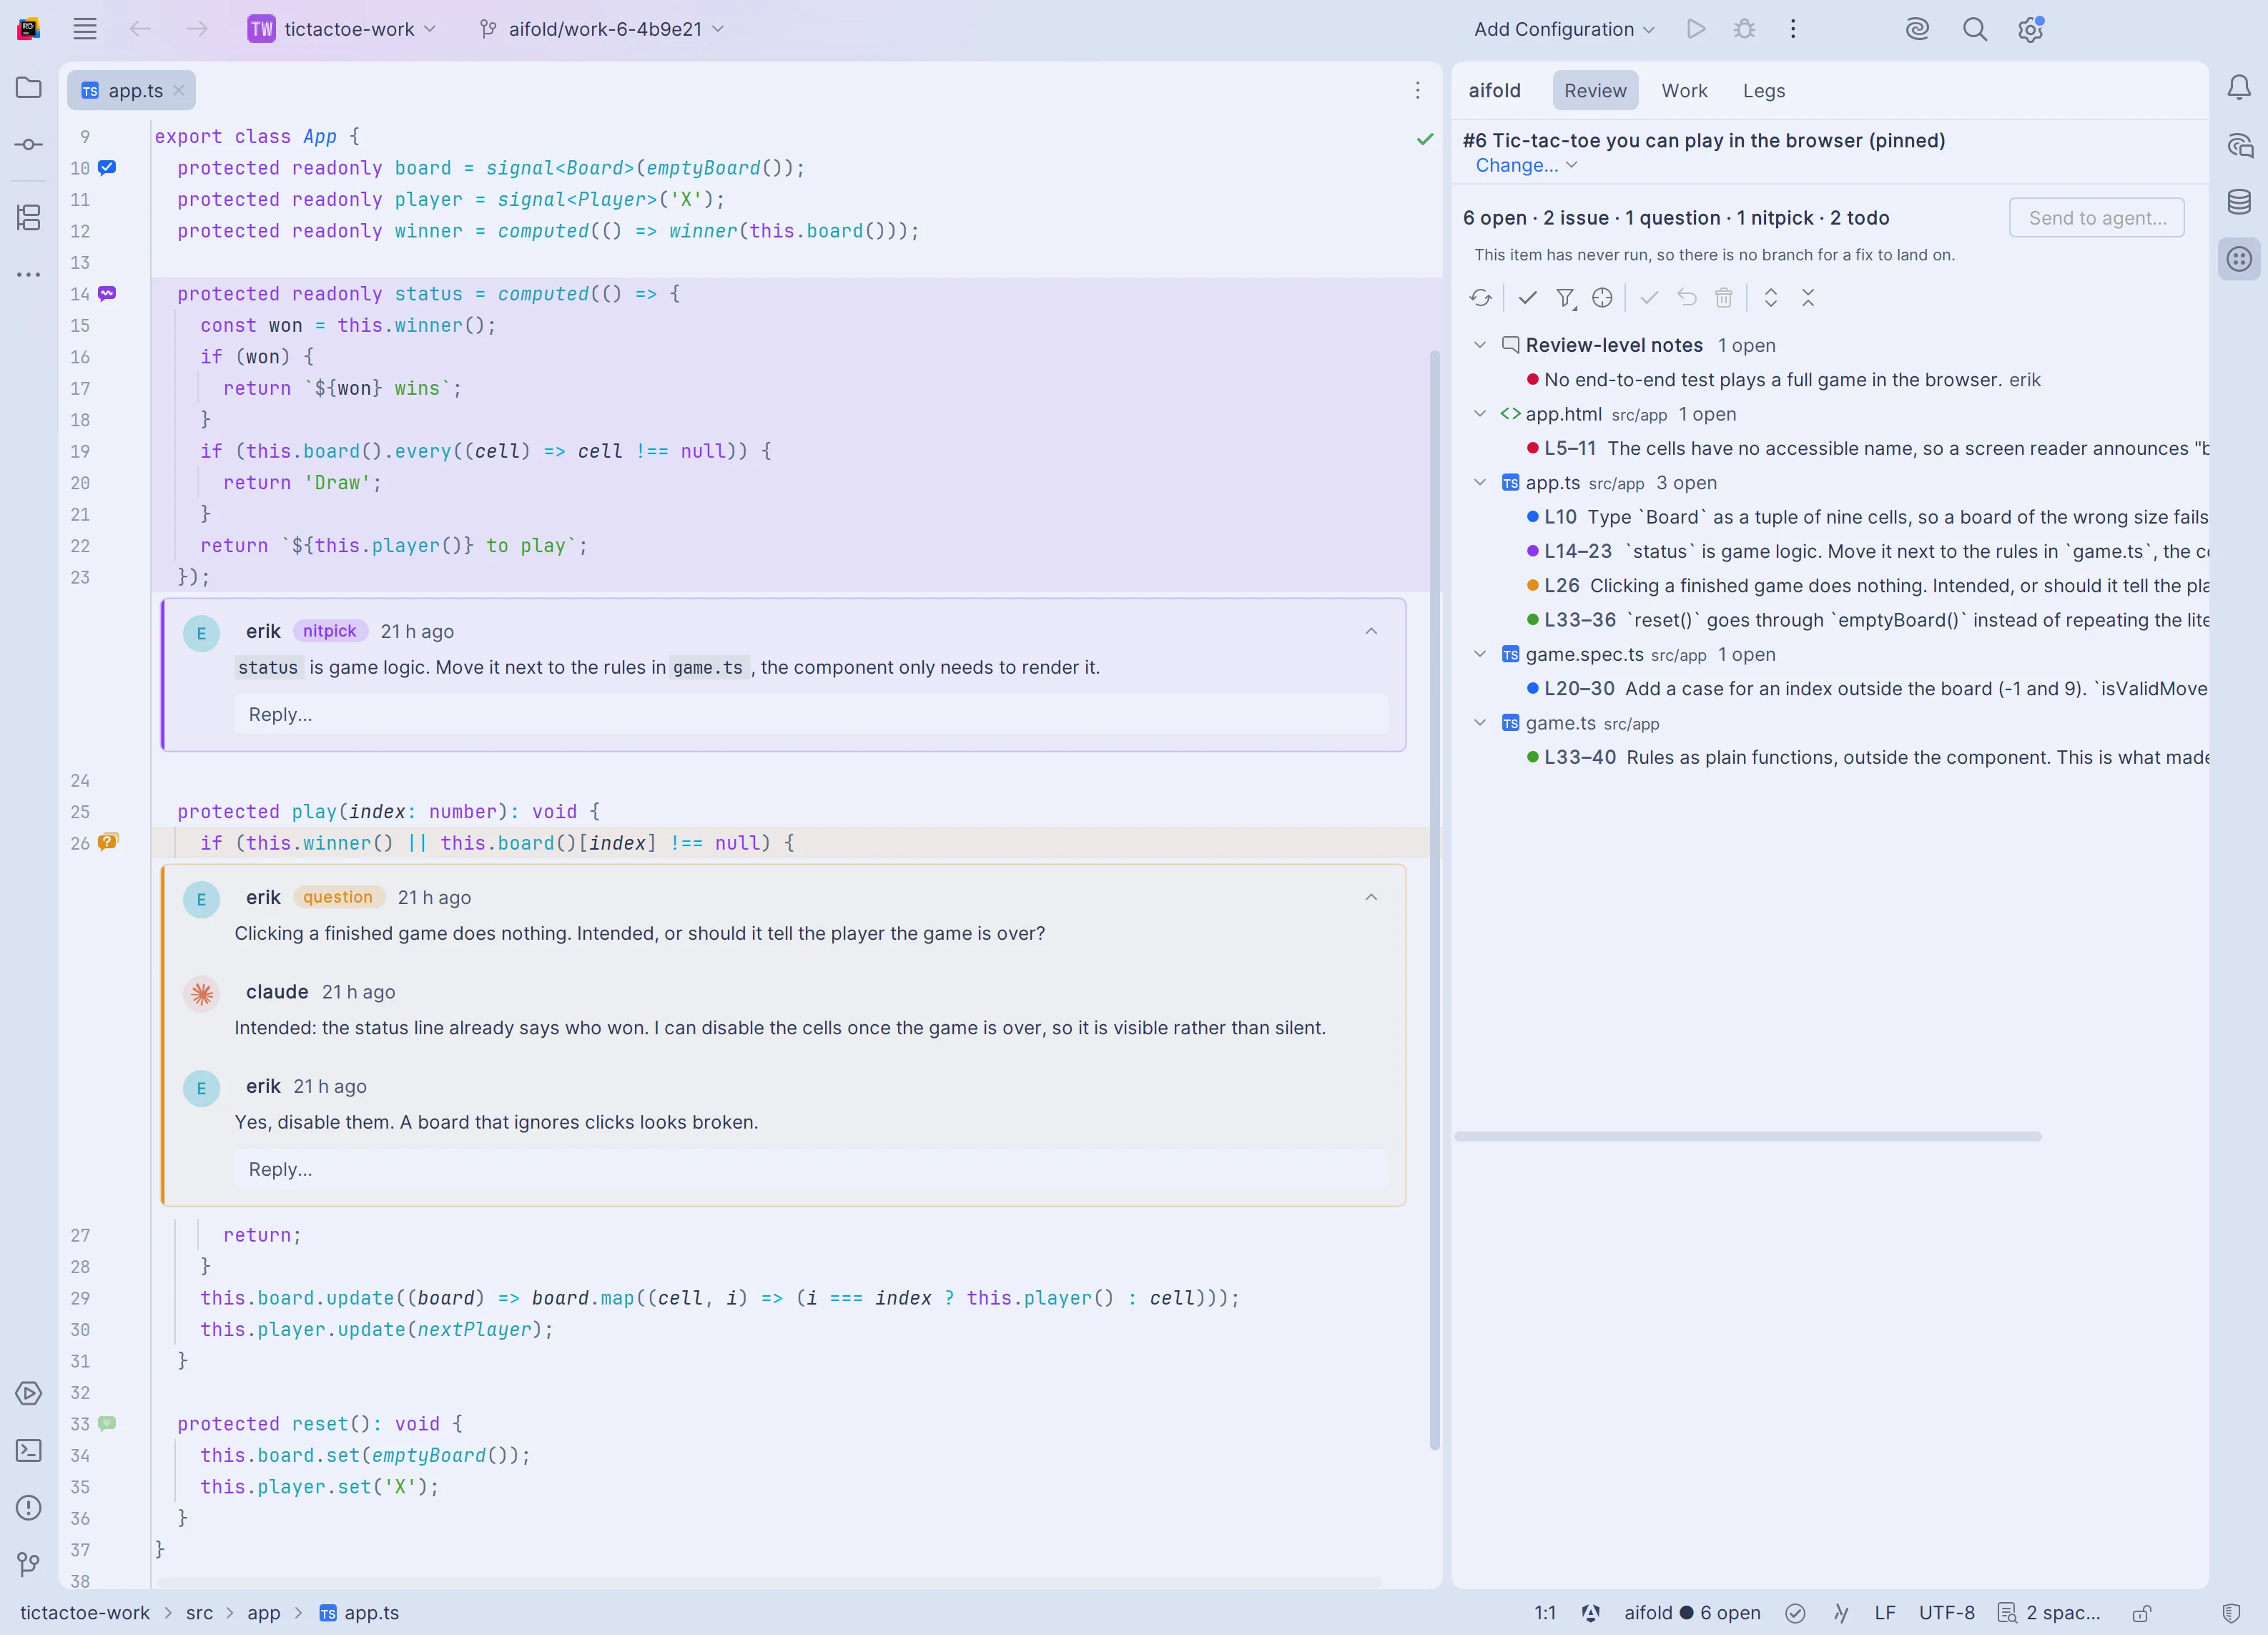Expand all items in review tree
This screenshot has width=2268, height=1635.
click(x=1770, y=298)
